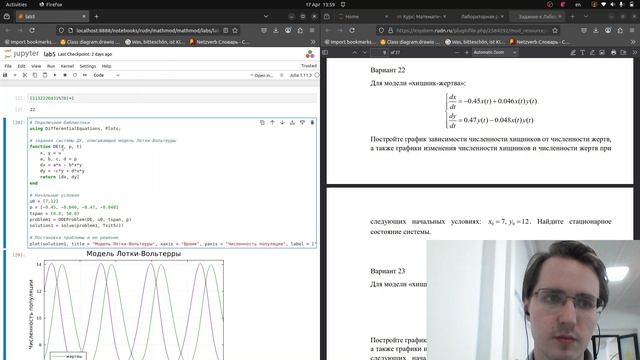Switch the en keyboard layout indicator
Image resolution: width=640 pixels, height=360 pixels.
pos(578,4)
